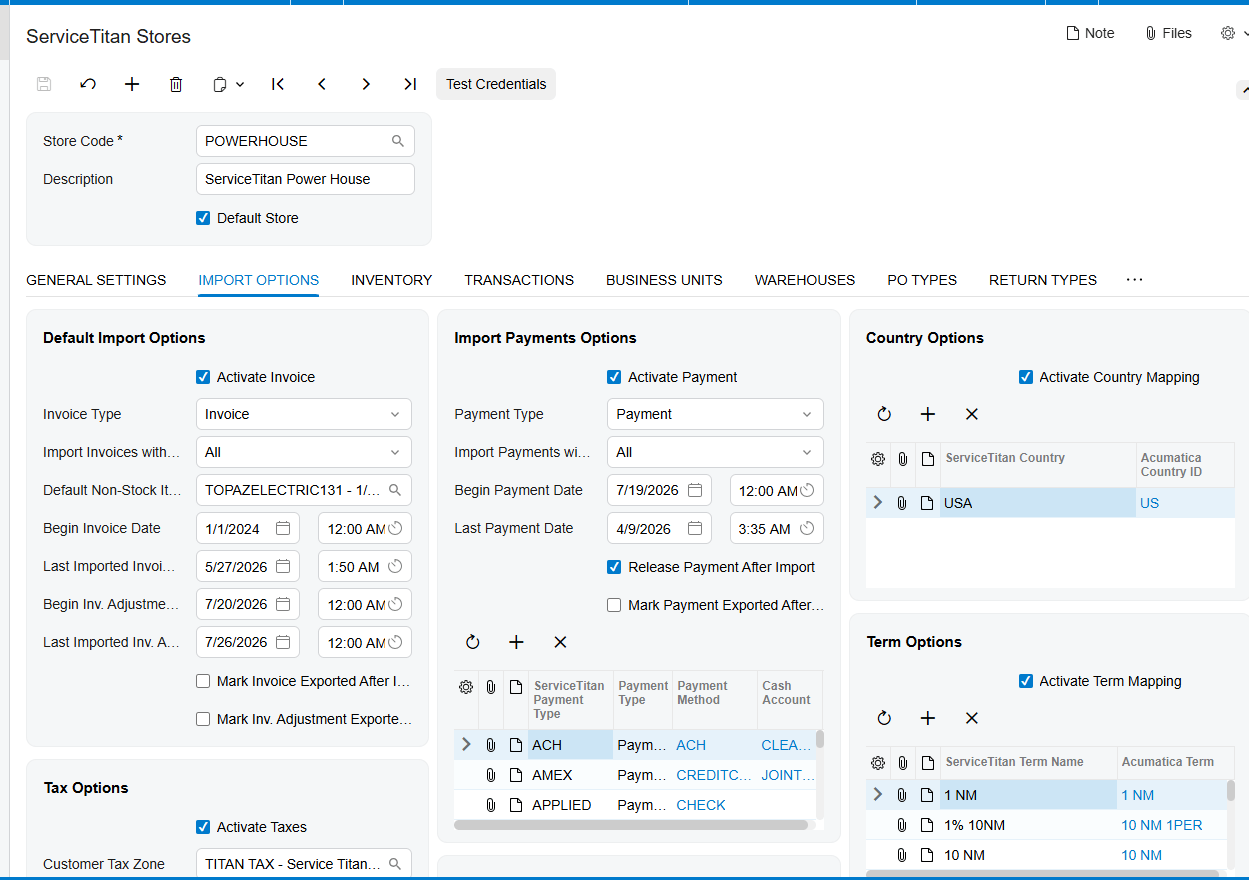Expand the ACH payment row arrow
This screenshot has height=880, width=1249.
[x=466, y=744]
